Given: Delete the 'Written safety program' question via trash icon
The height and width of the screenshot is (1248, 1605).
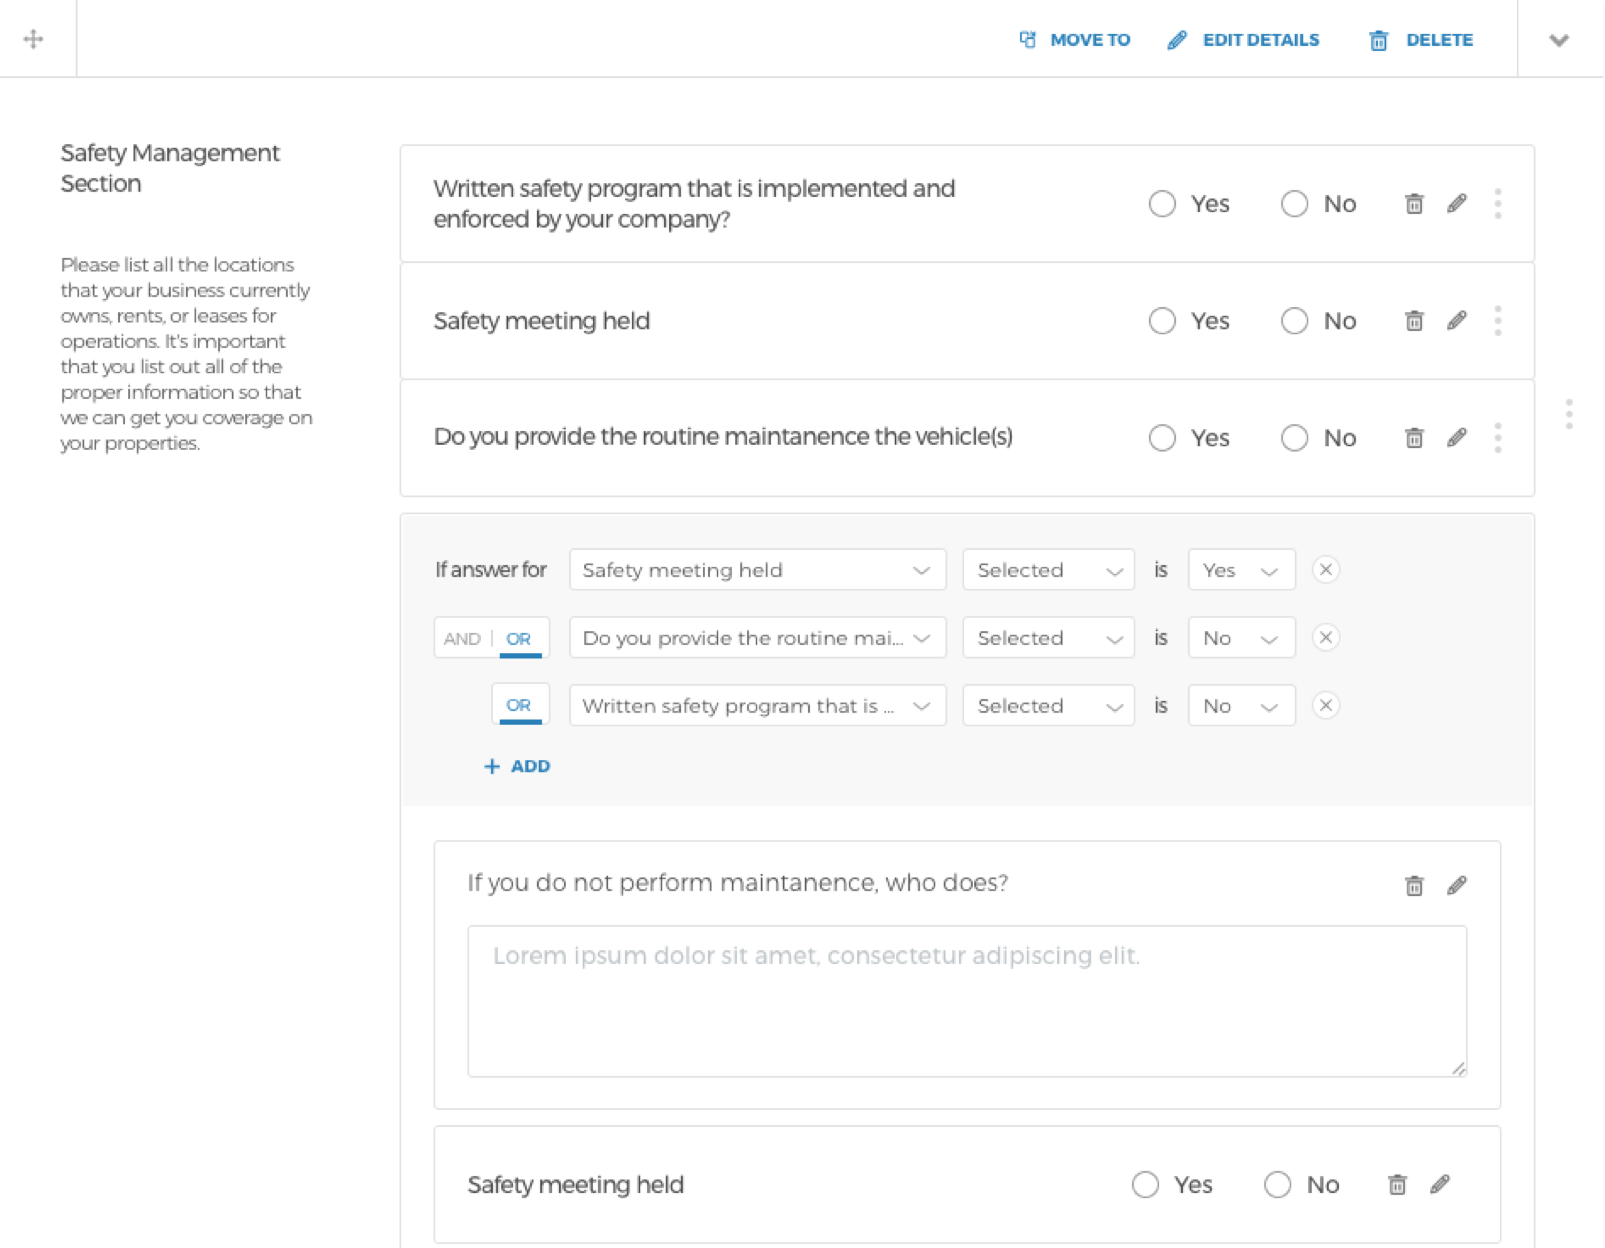Looking at the screenshot, I should click(1414, 204).
